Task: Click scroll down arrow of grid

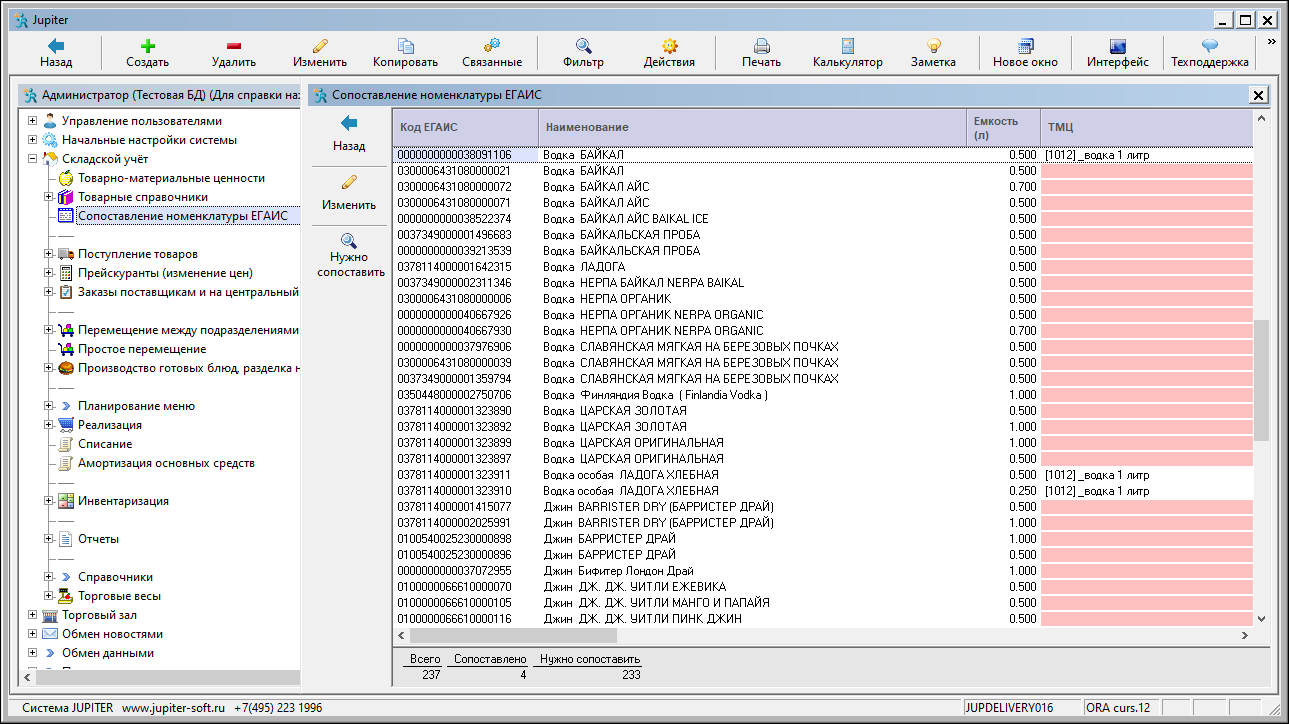Action: 1261,619
